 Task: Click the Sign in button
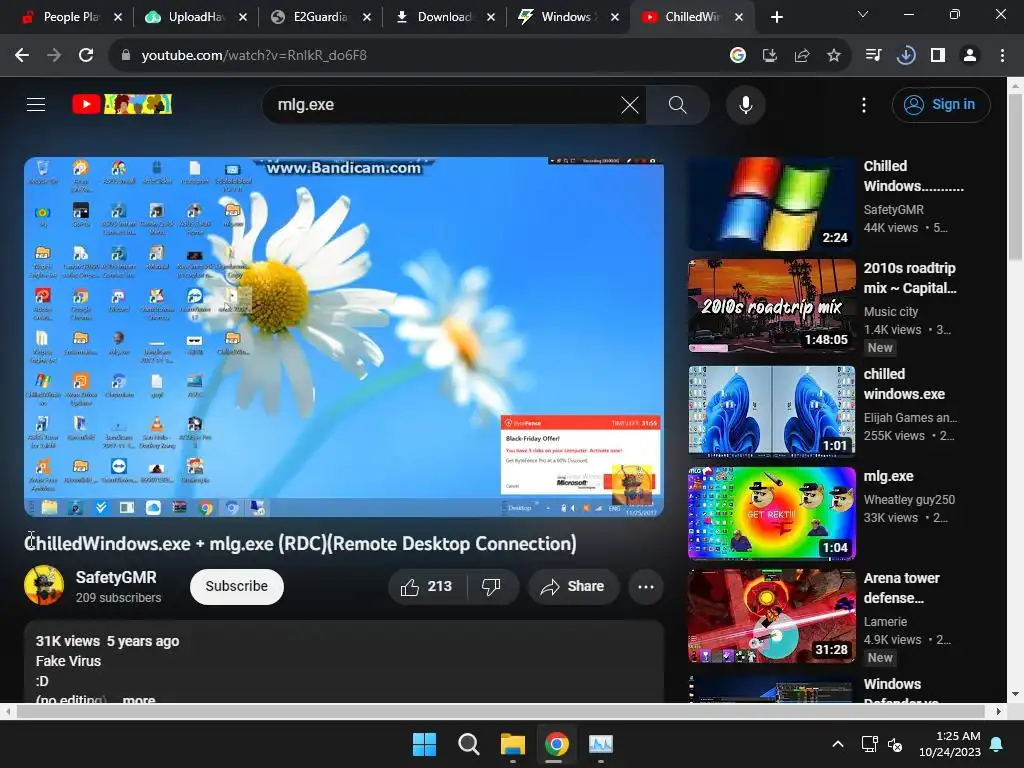point(941,104)
